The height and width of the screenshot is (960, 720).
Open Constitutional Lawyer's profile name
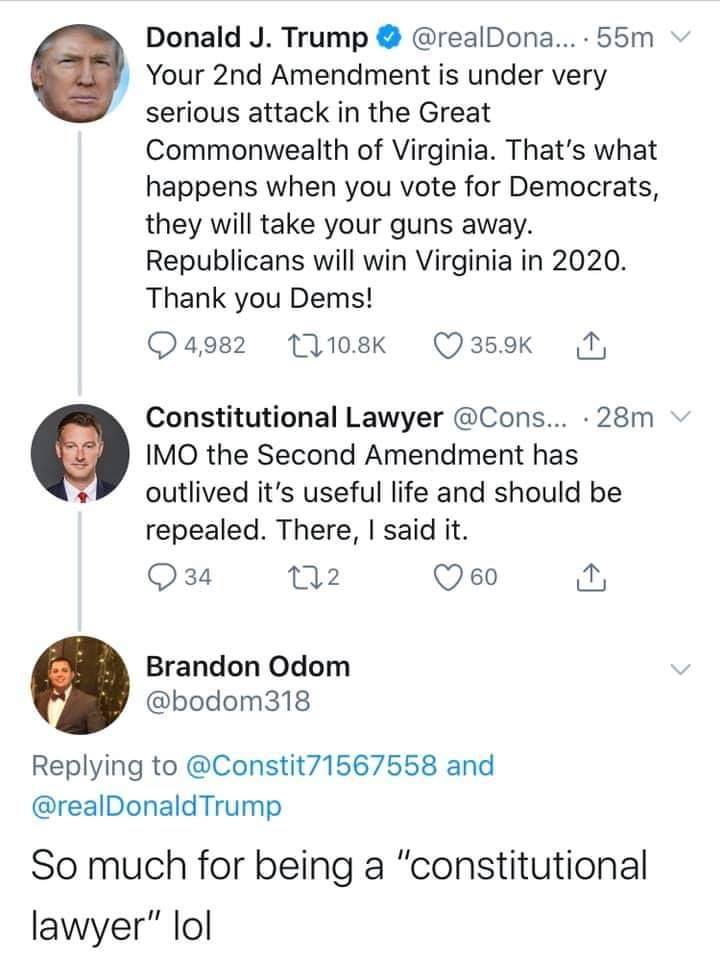pos(294,418)
